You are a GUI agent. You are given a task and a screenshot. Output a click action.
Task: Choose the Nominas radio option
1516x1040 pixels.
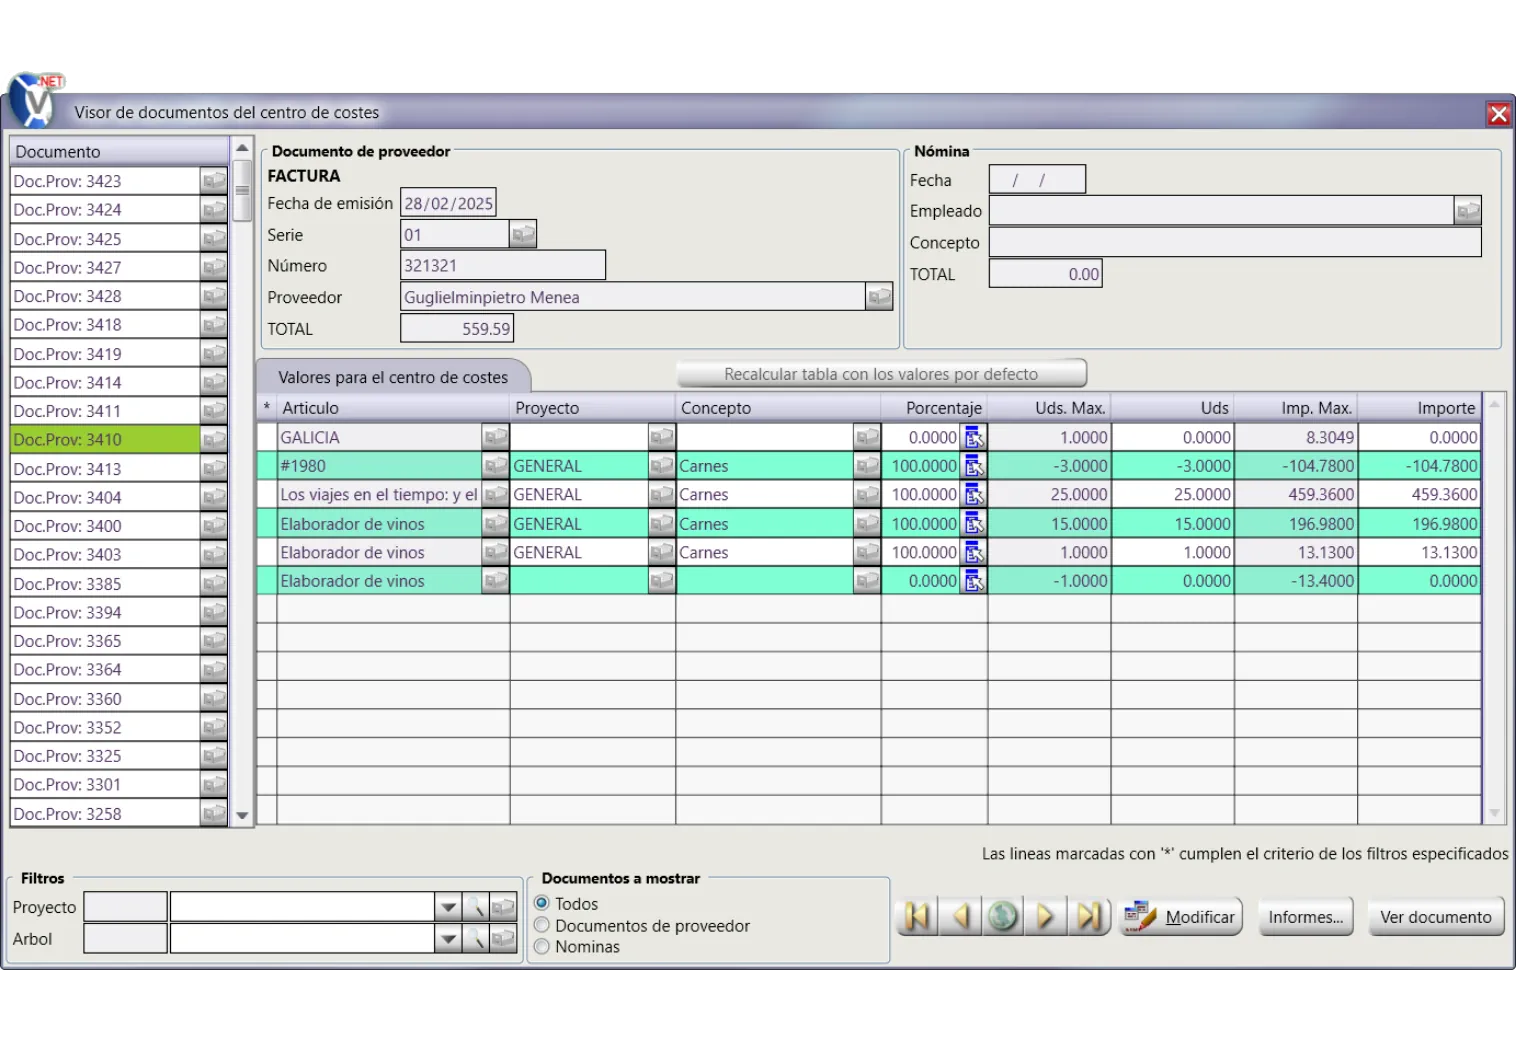542,947
